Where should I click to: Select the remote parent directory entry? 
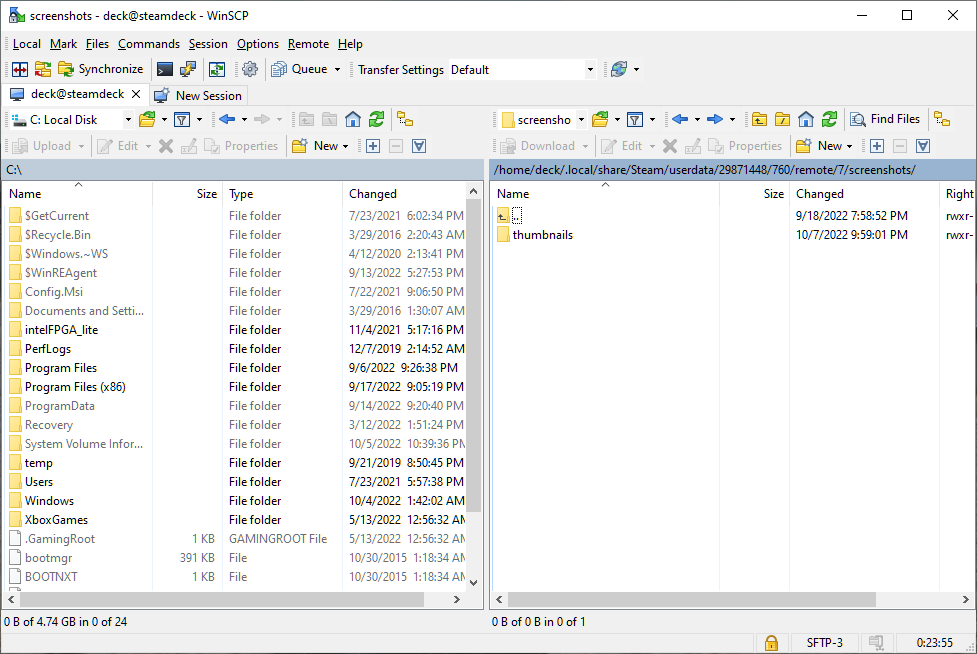pos(510,216)
